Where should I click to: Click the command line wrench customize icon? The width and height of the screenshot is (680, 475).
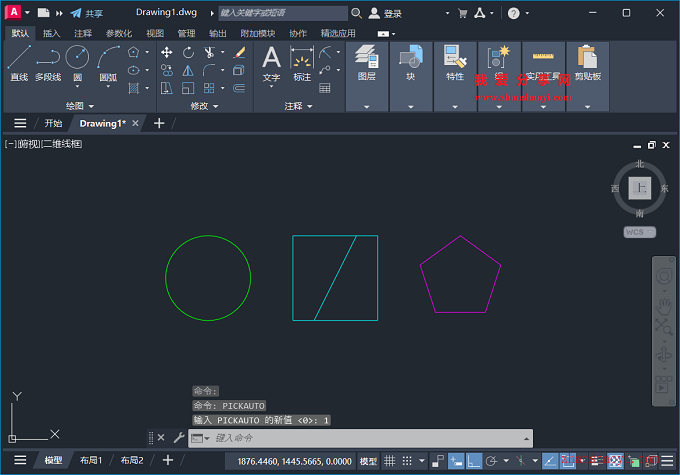[179, 438]
